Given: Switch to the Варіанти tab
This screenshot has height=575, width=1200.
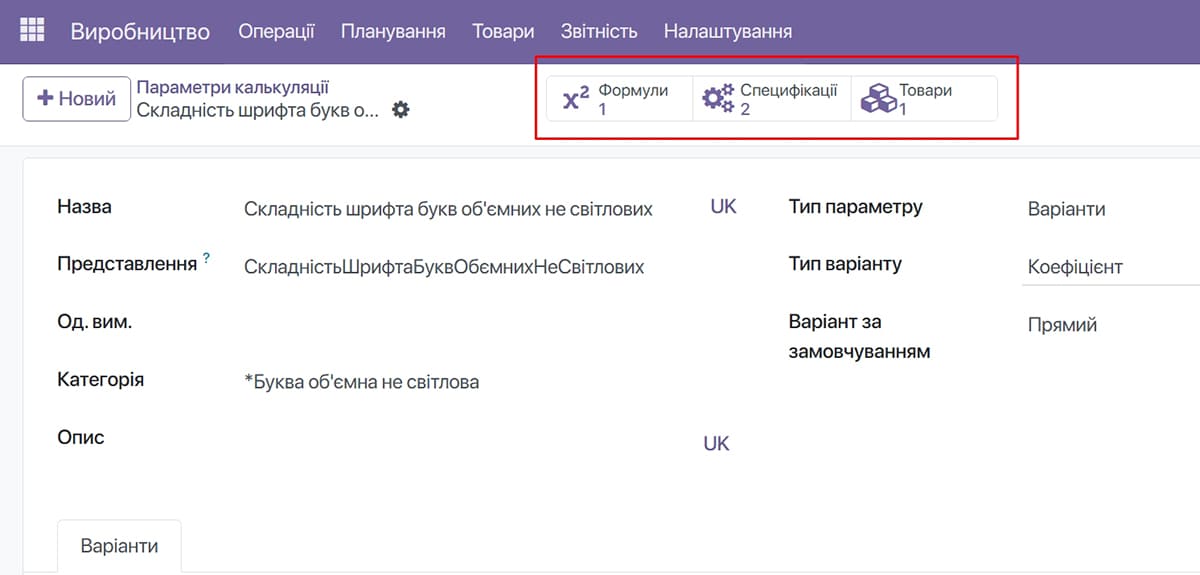Looking at the screenshot, I should click(119, 547).
